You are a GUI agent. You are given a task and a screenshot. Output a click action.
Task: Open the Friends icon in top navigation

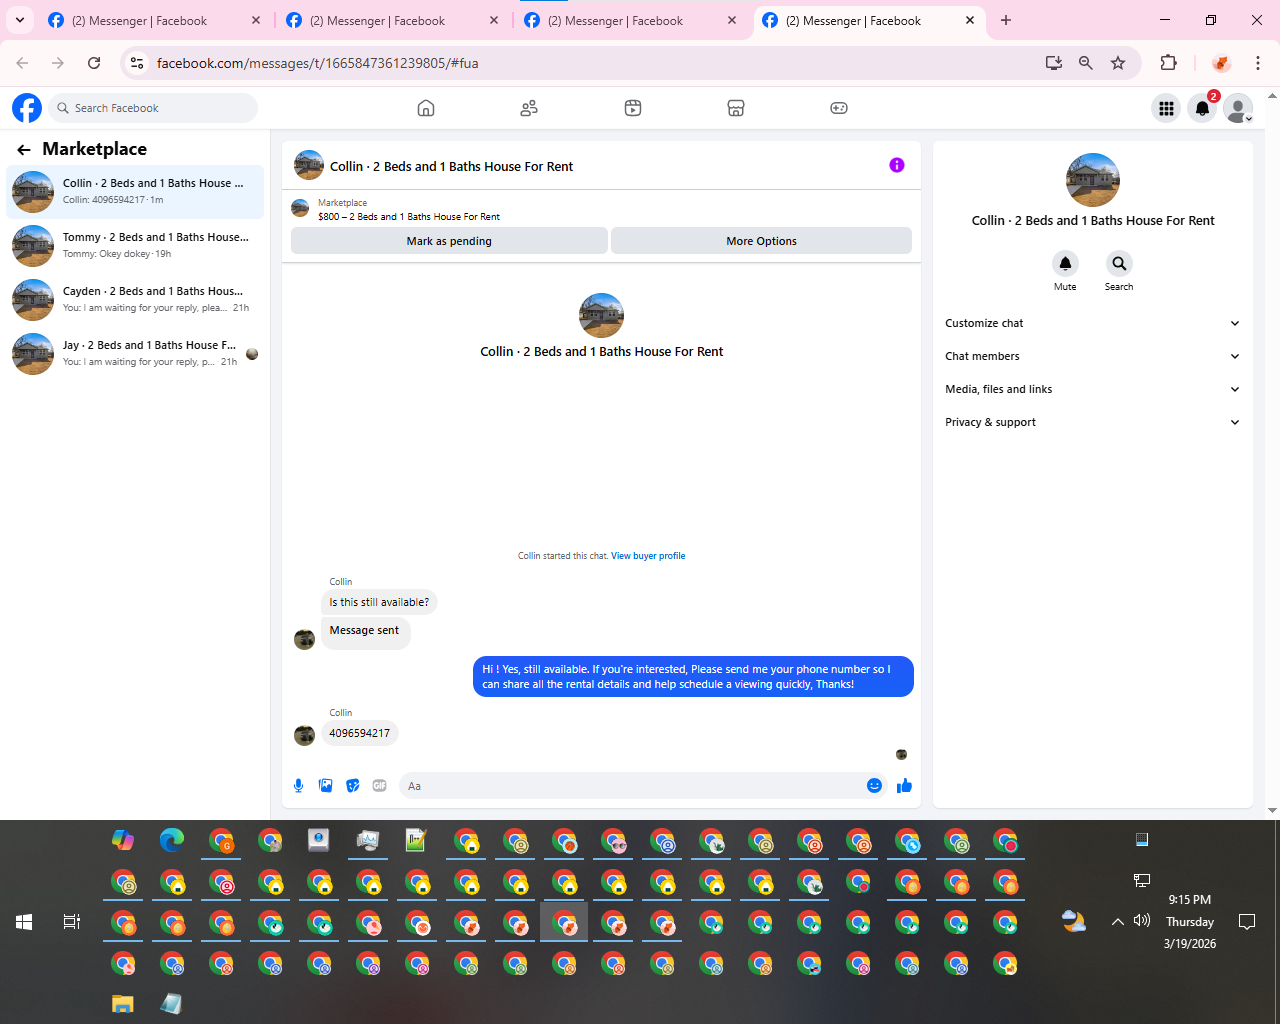tap(529, 108)
